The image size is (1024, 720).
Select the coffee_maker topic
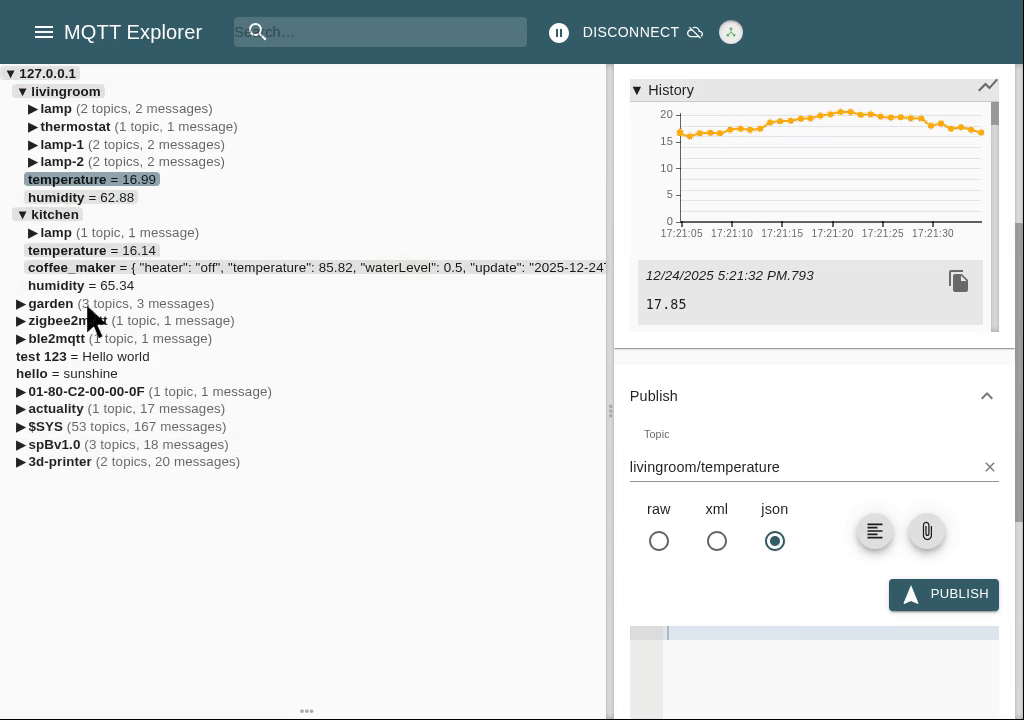tap(72, 268)
